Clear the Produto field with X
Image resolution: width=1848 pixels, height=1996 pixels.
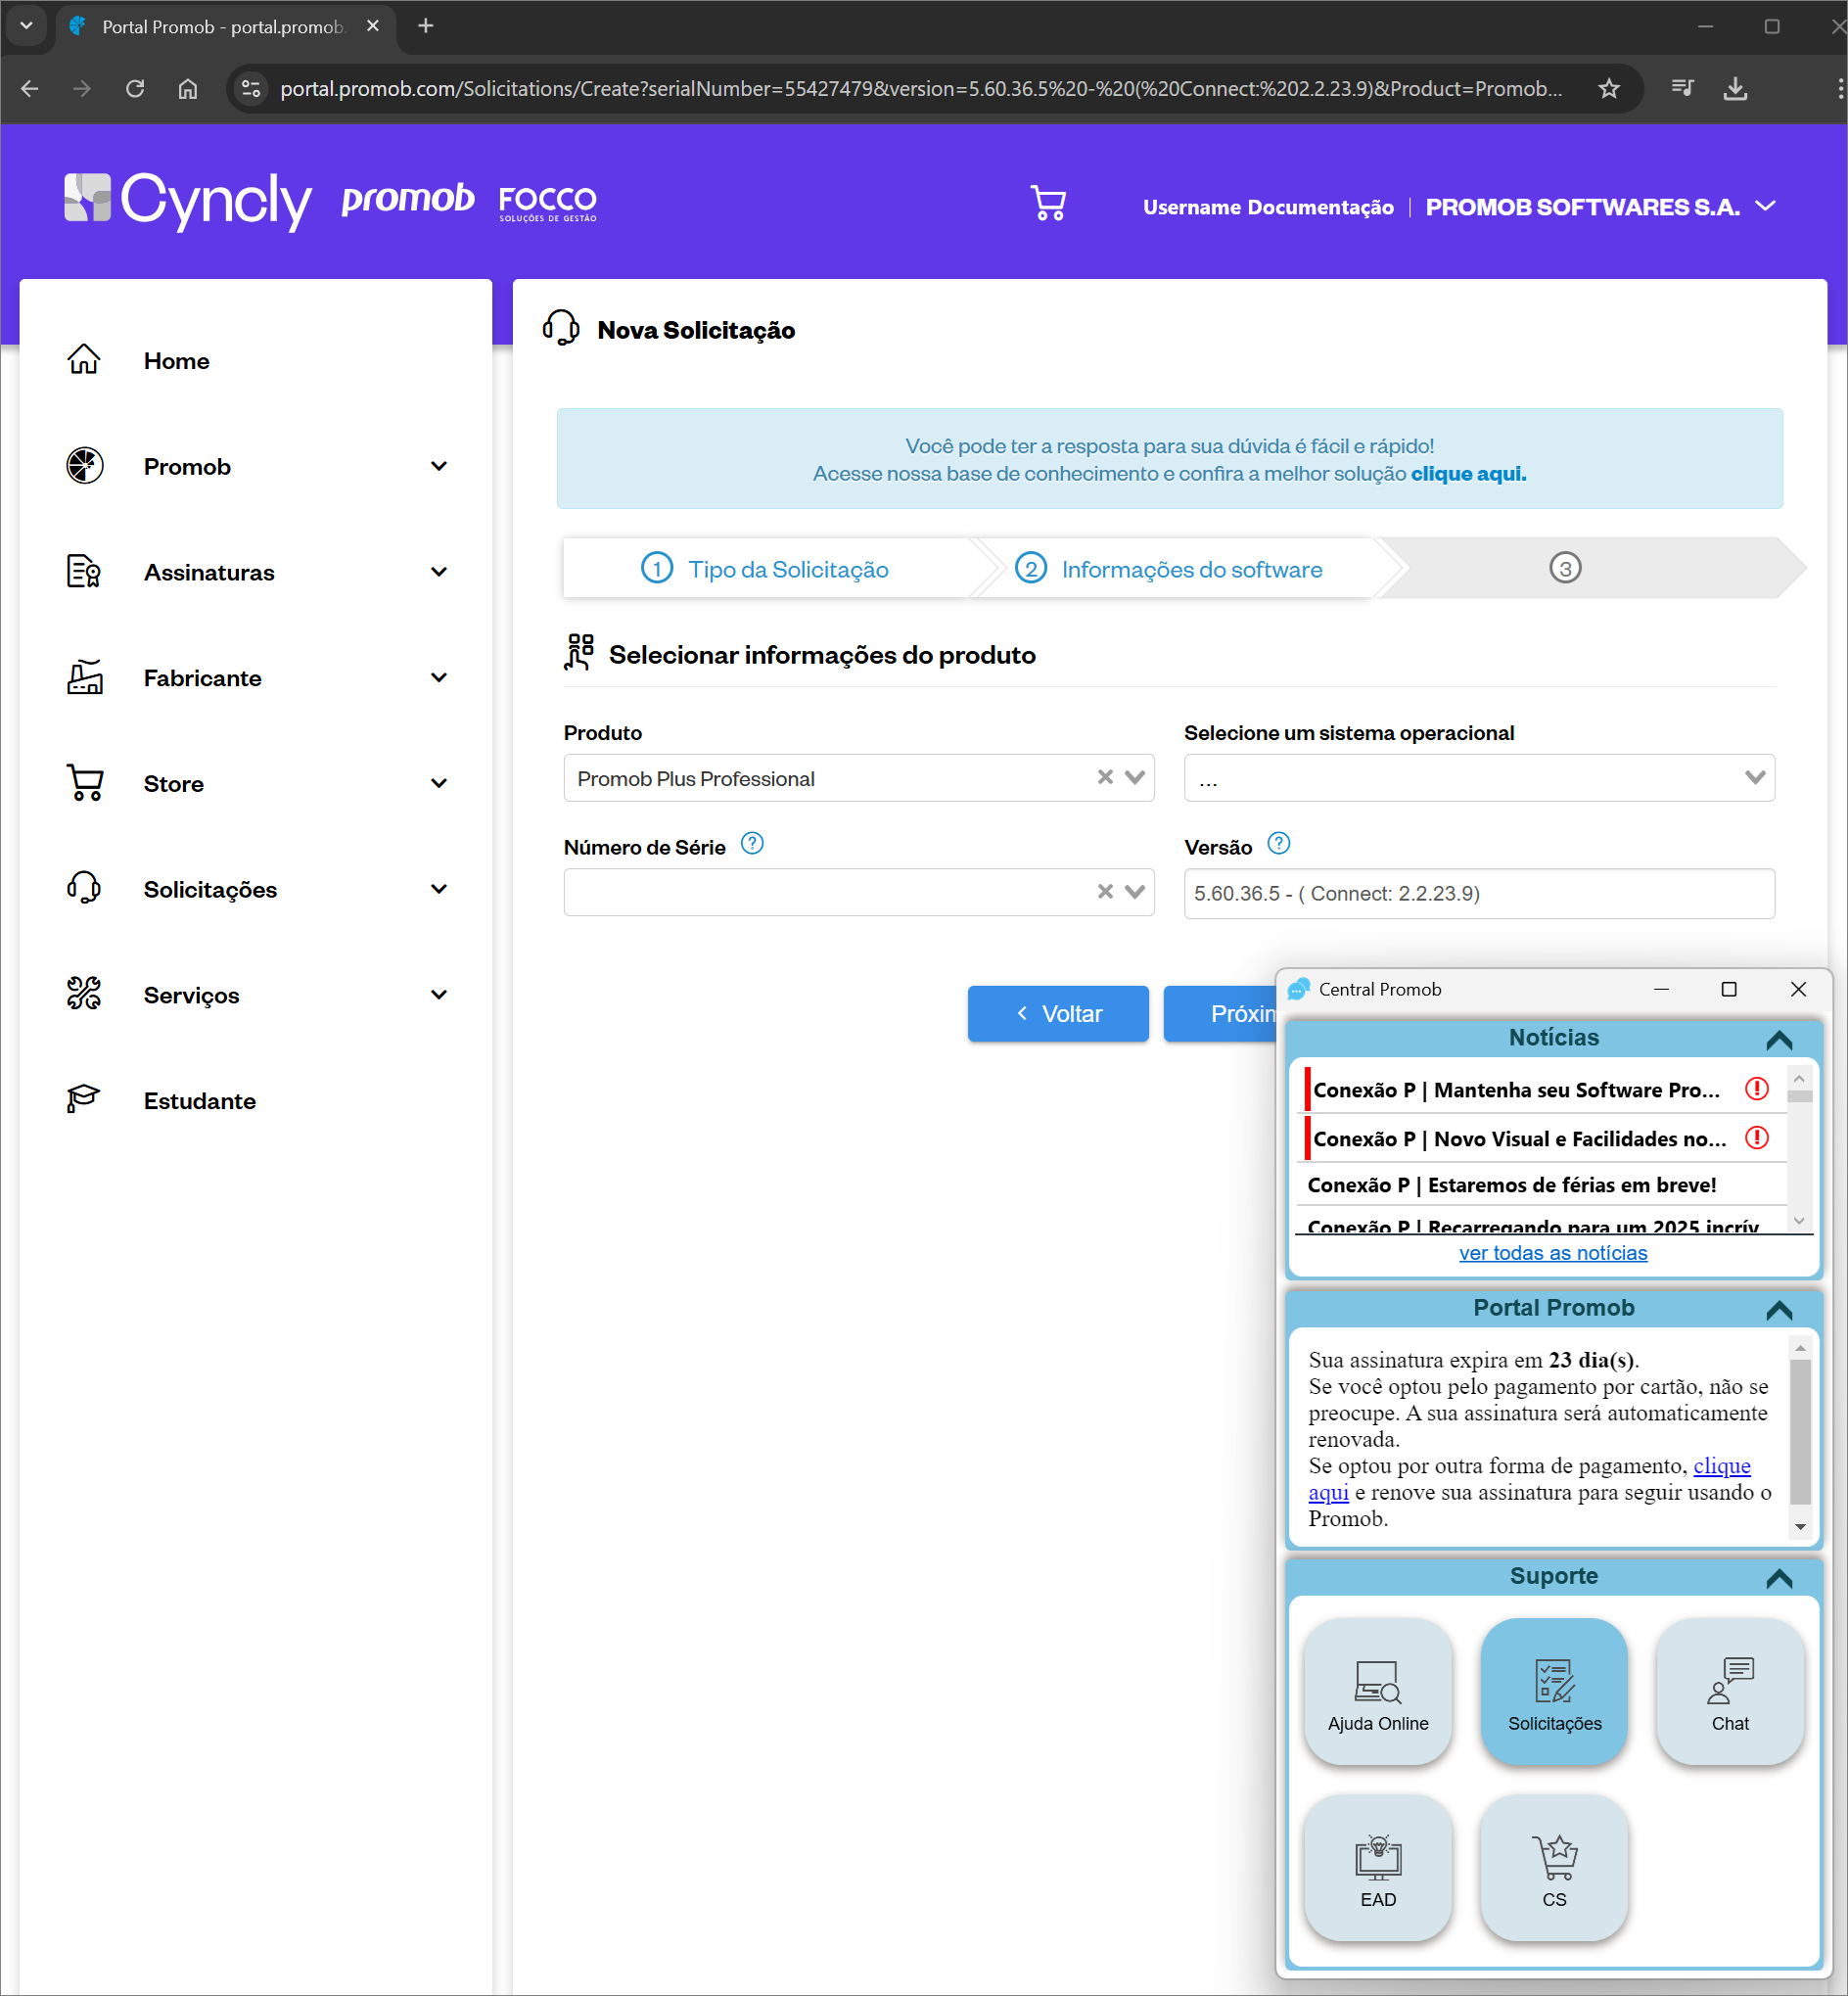[x=1105, y=778]
